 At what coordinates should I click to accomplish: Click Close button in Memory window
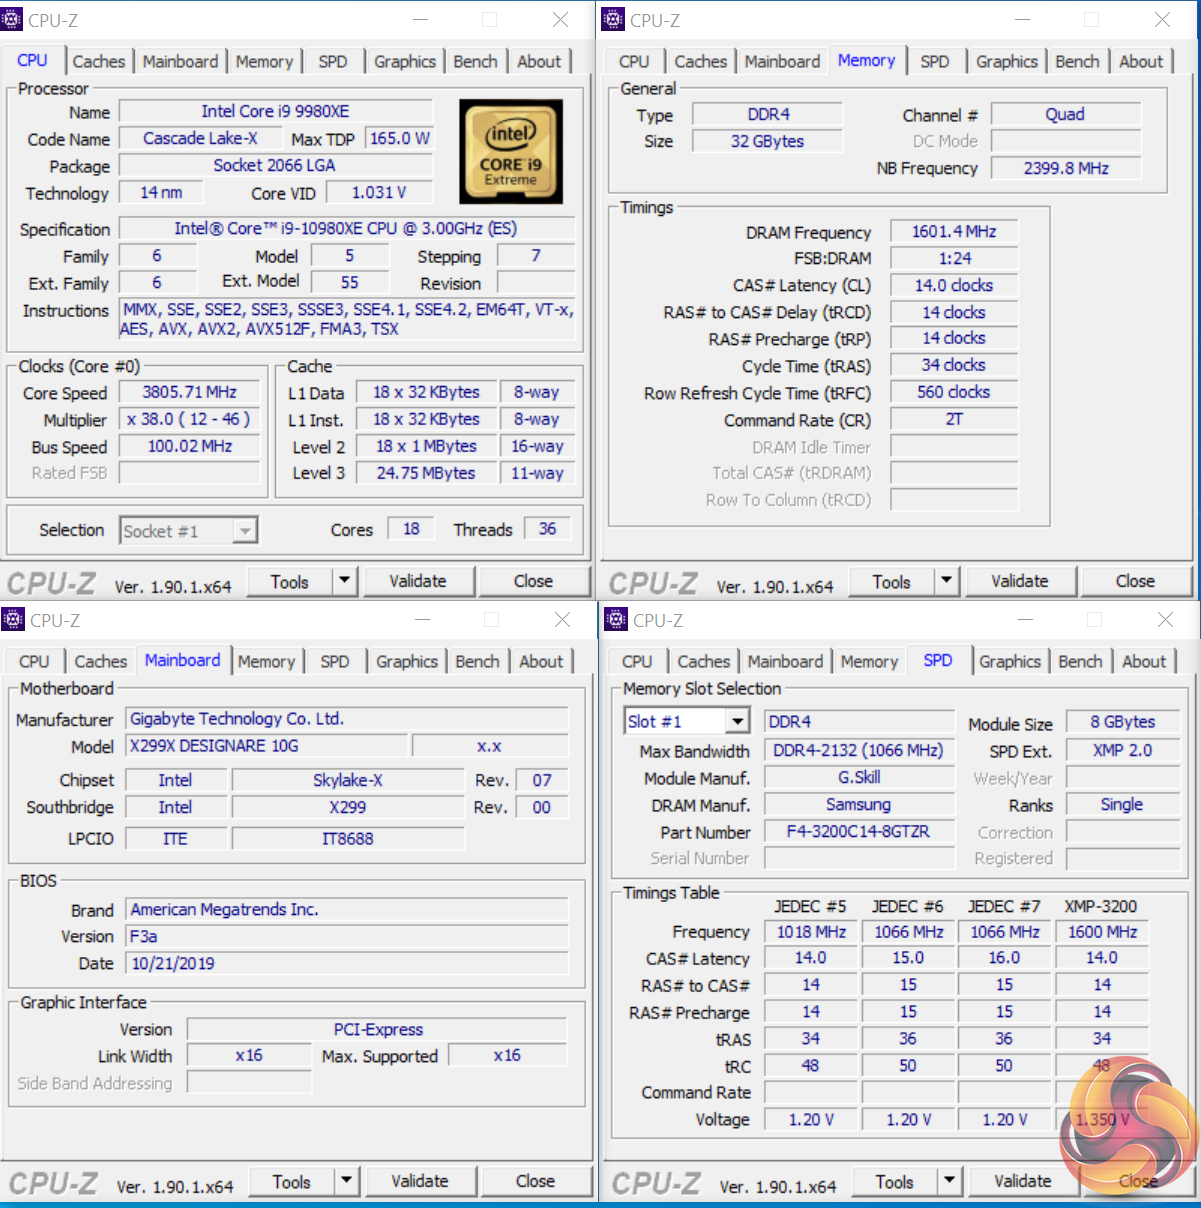[x=1135, y=581]
